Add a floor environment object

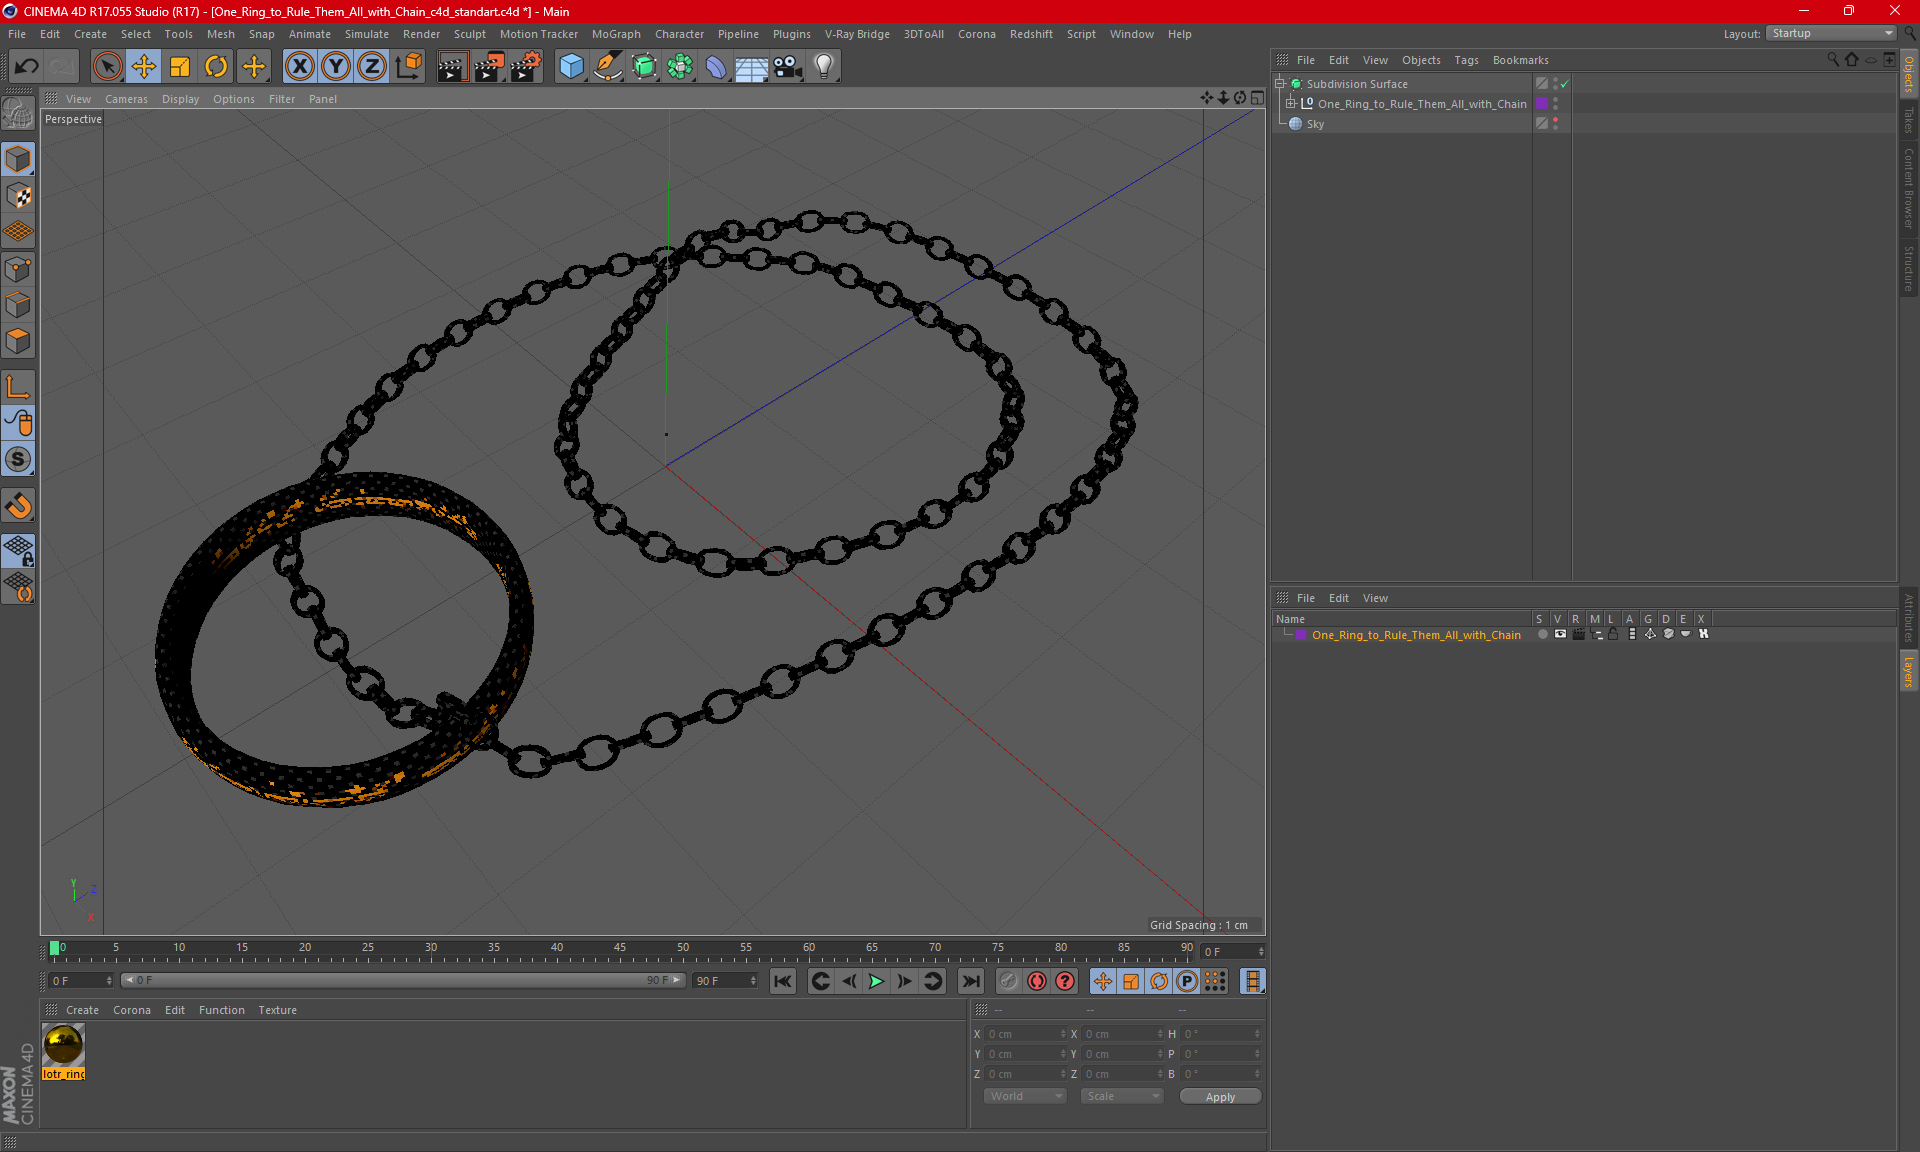(752, 66)
